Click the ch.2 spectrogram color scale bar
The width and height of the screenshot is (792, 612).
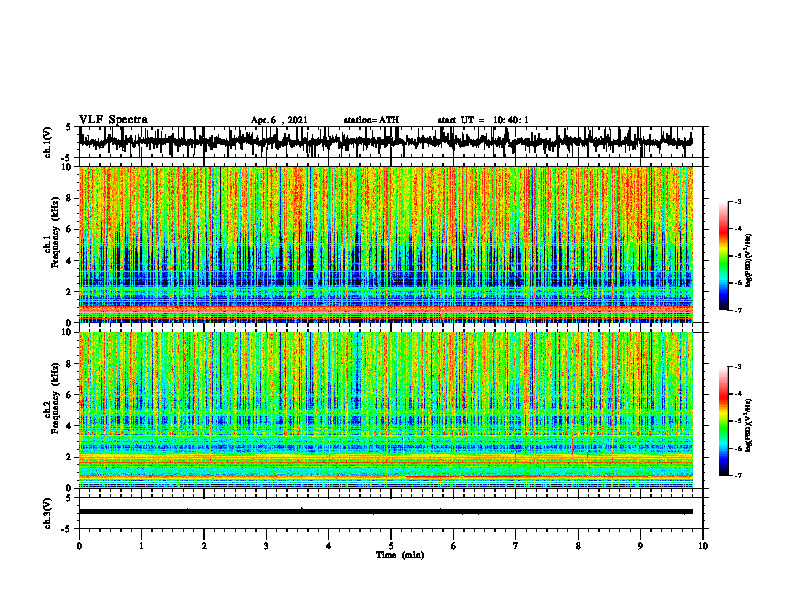click(724, 421)
